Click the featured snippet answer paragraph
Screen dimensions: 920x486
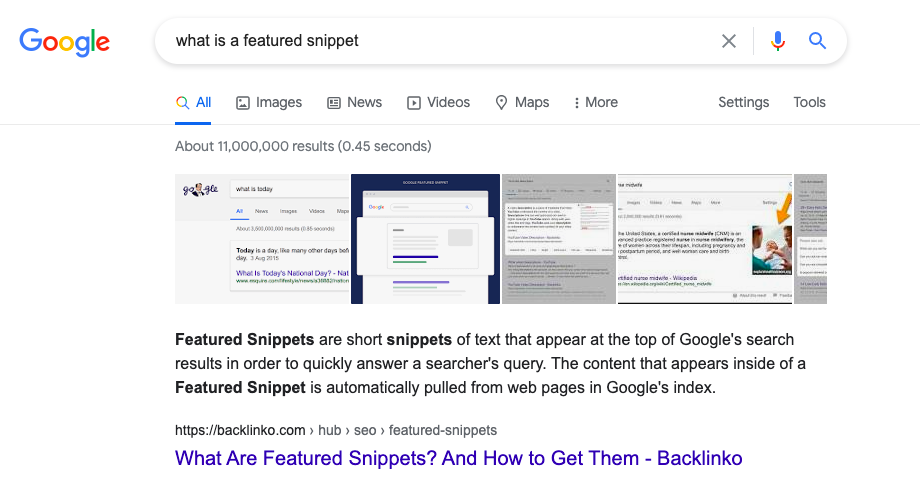[491, 363]
